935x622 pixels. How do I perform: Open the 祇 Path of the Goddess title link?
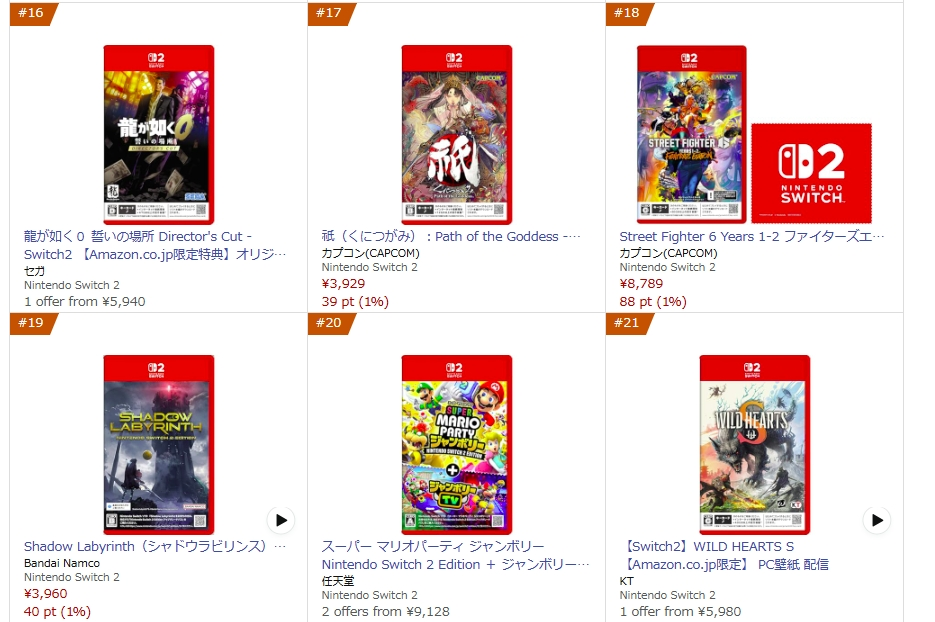451,236
